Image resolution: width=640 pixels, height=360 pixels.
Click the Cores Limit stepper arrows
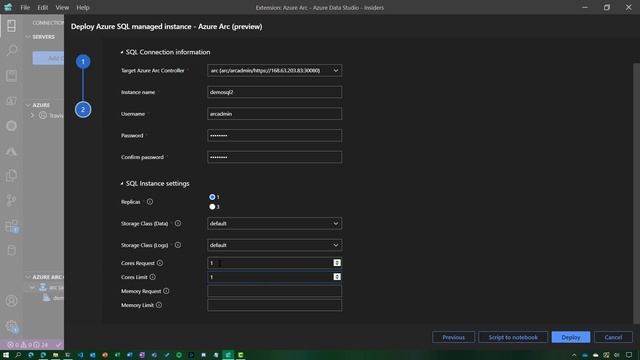tap(337, 277)
